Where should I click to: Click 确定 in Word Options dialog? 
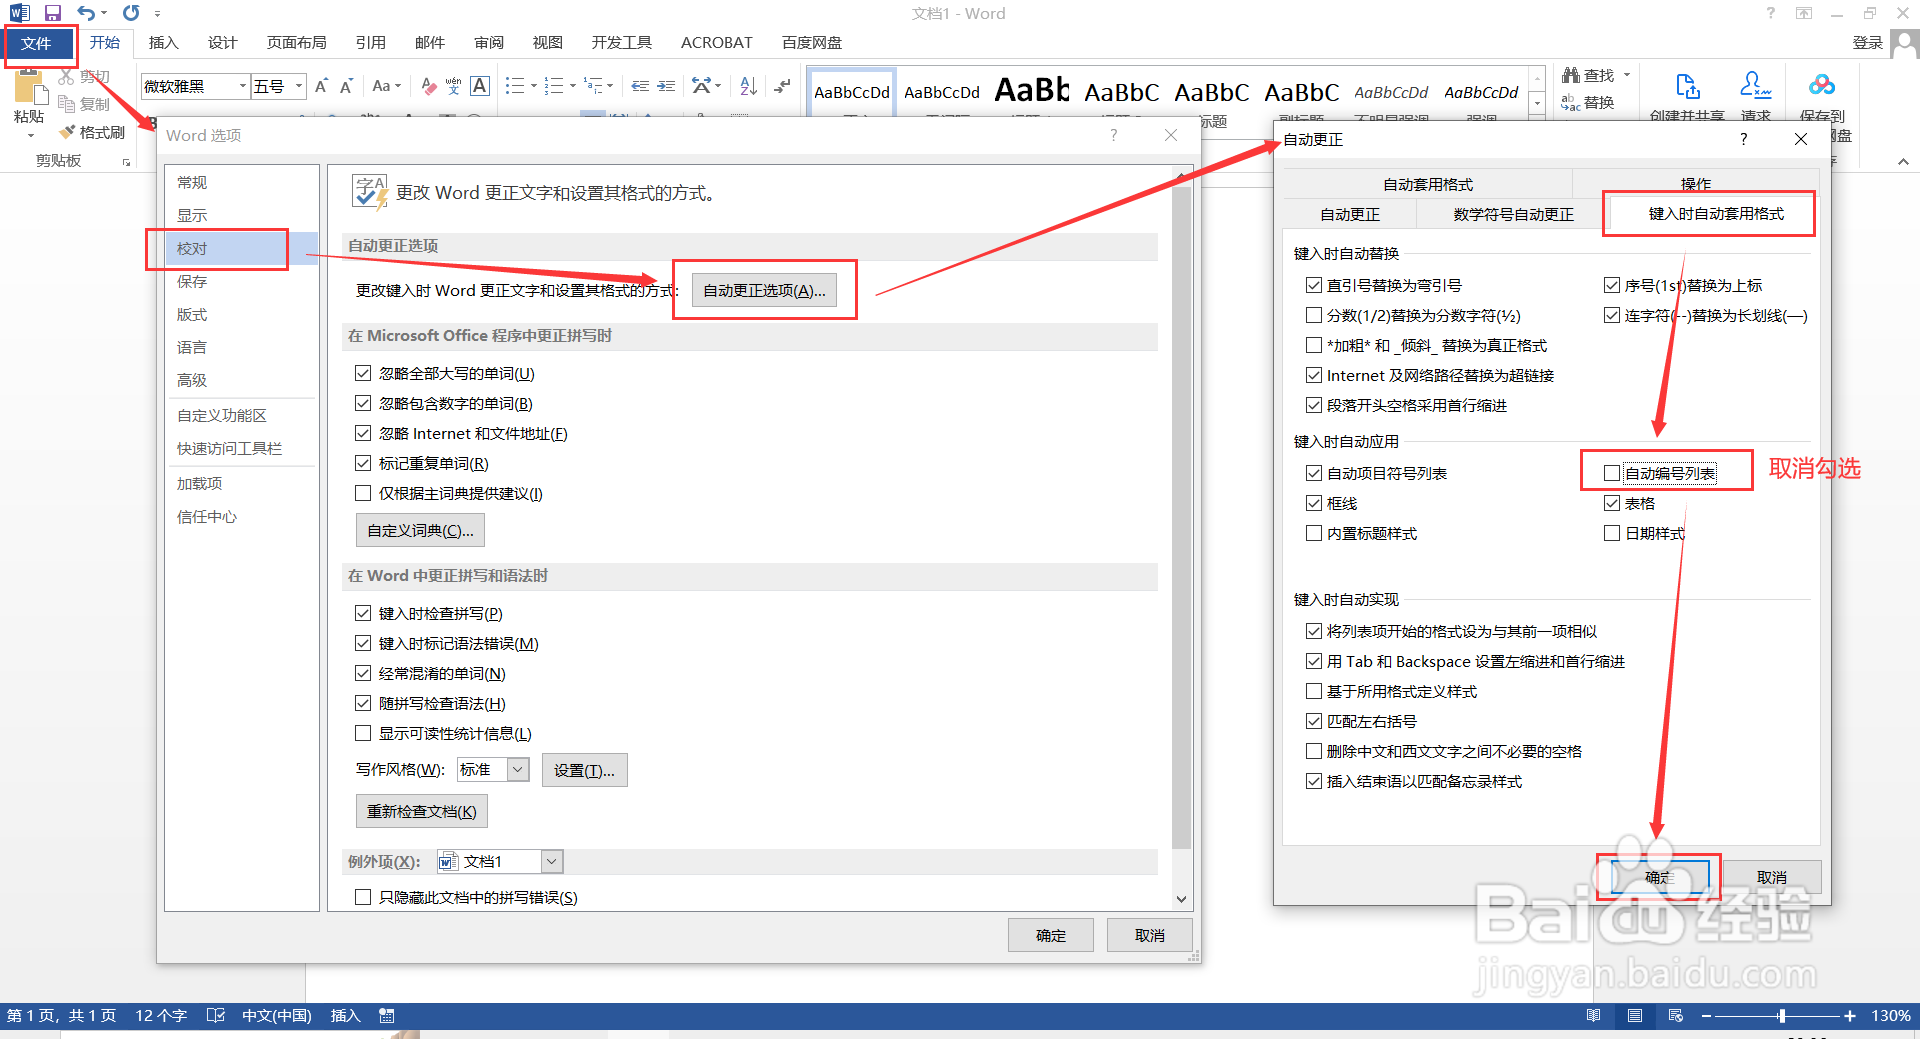coord(1050,935)
